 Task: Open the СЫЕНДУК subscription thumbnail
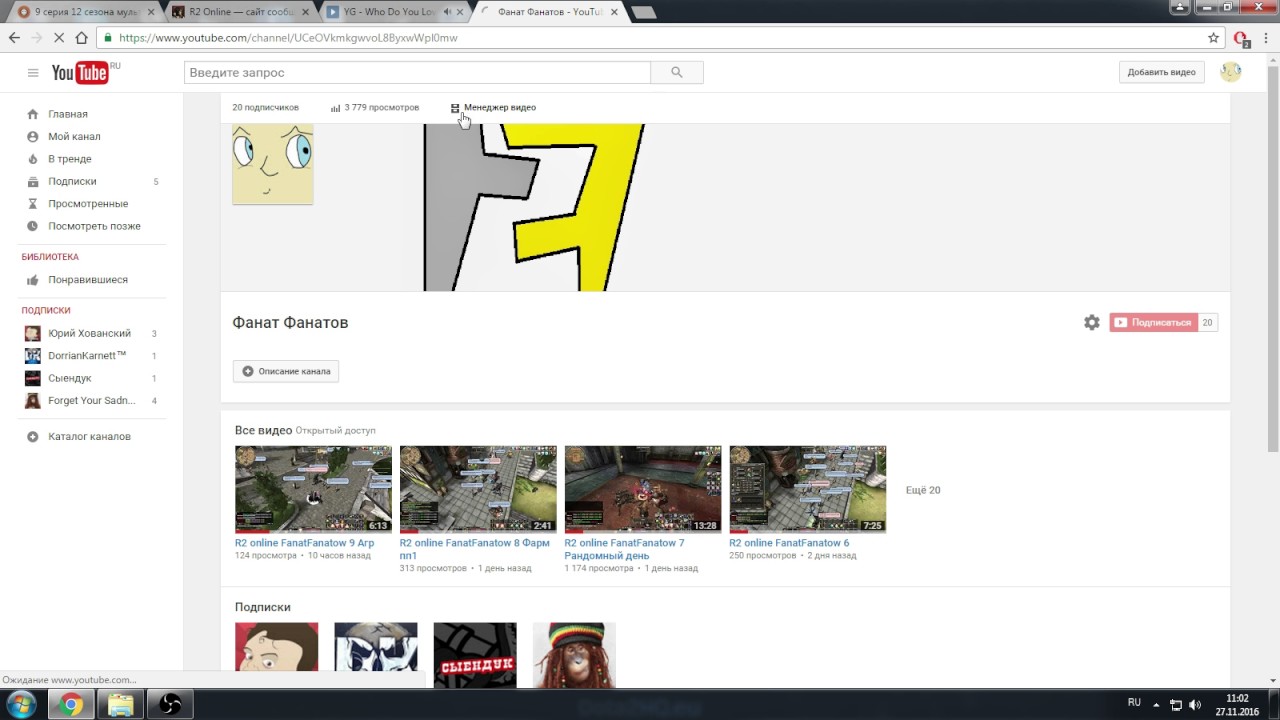click(475, 655)
